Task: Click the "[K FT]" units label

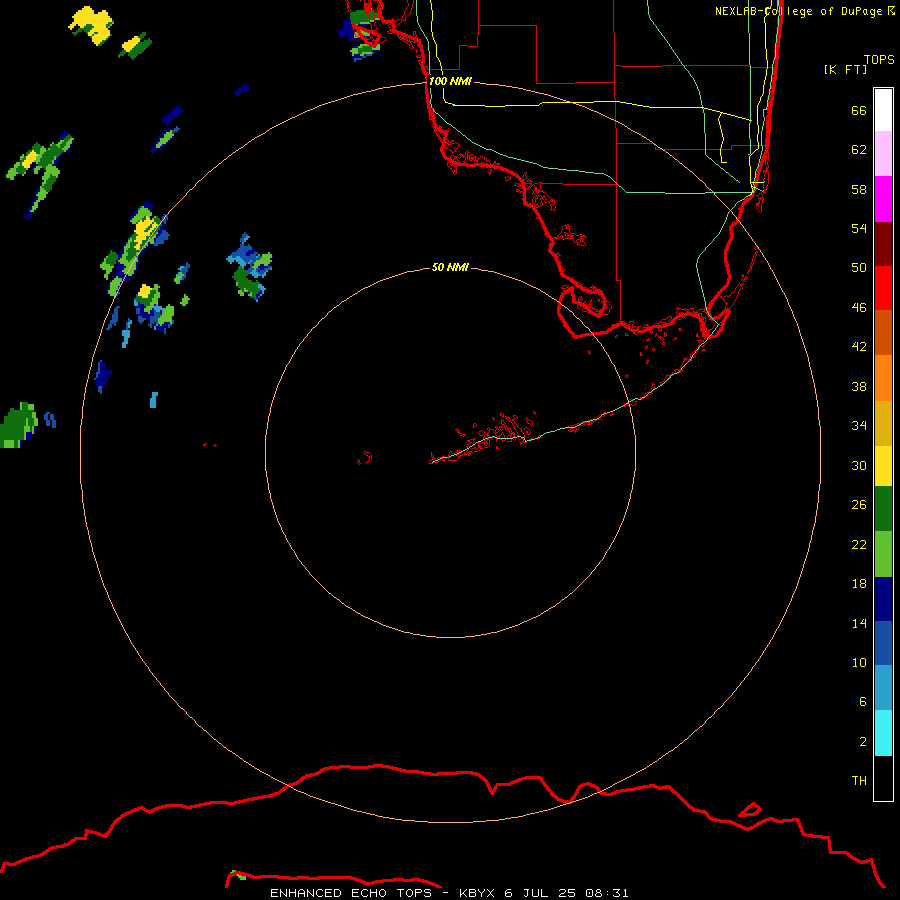Action: coord(845,69)
